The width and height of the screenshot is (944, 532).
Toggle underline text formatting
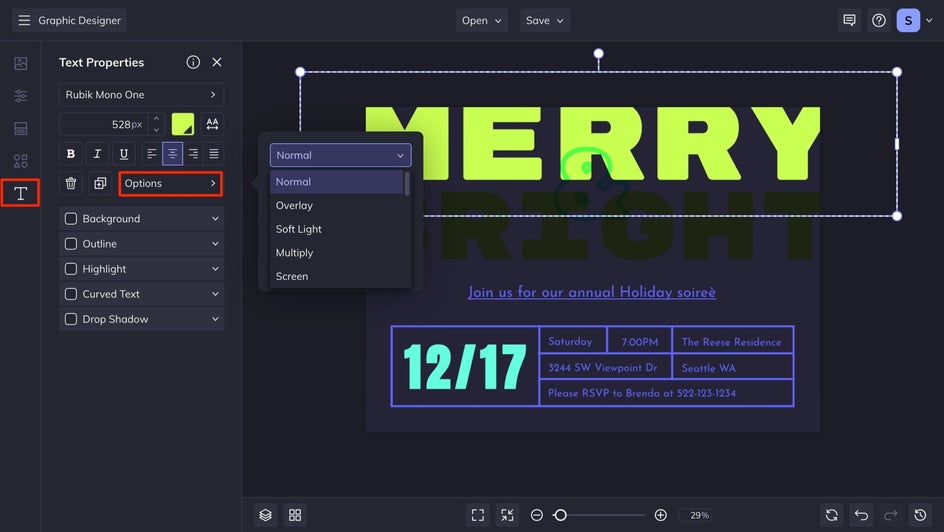pos(123,153)
